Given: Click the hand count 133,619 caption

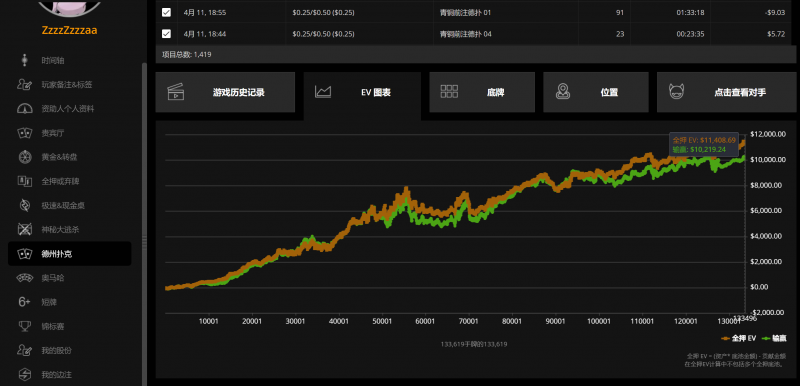Looking at the screenshot, I should (x=474, y=344).
